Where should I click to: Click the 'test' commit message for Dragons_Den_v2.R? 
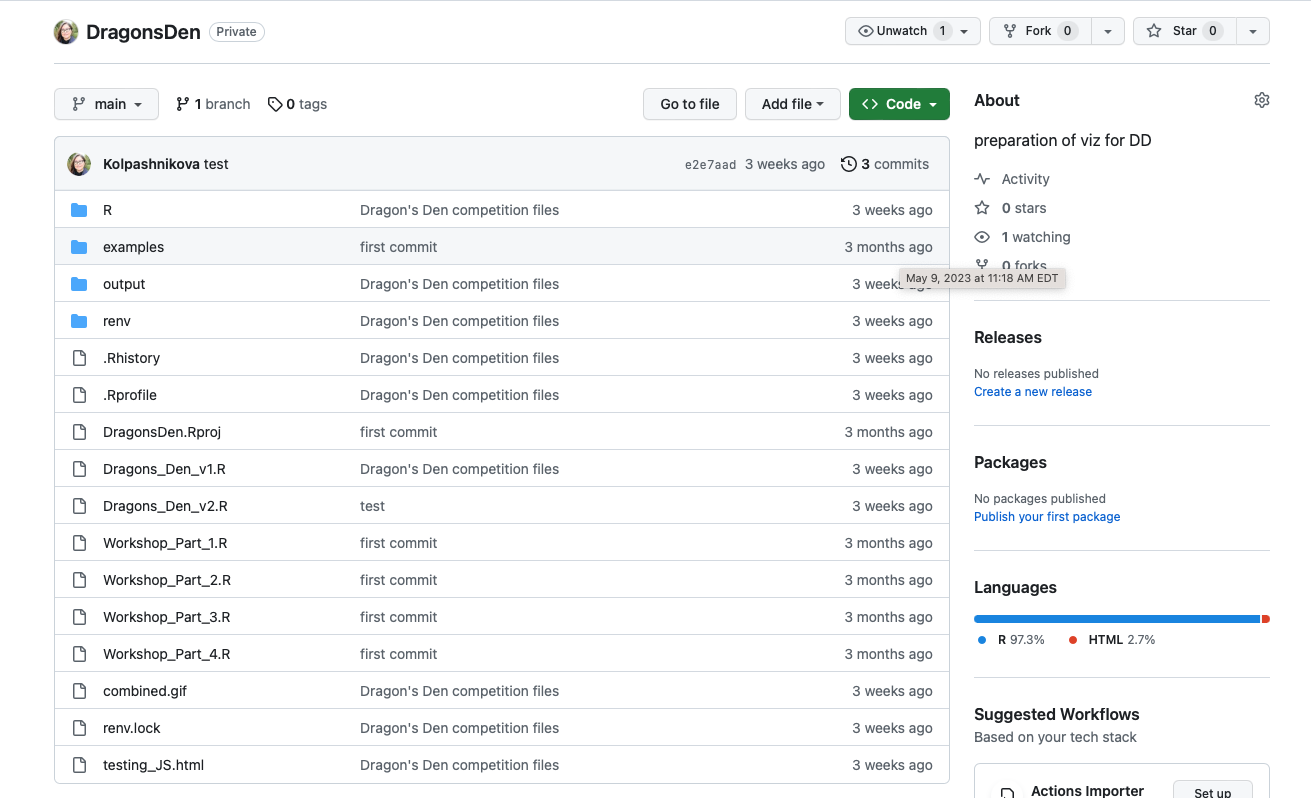click(372, 506)
